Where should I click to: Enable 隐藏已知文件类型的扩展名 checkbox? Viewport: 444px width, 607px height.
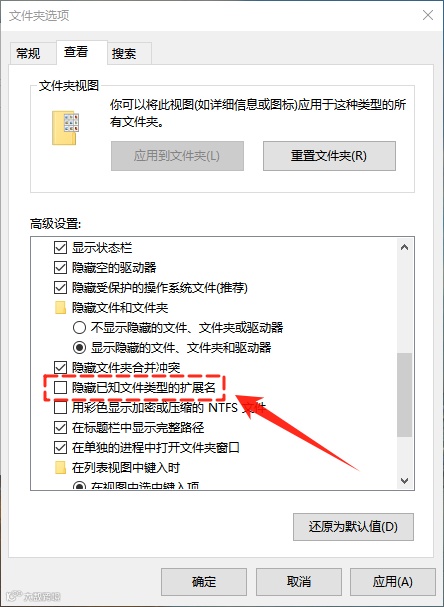pyautogui.click(x=60, y=387)
